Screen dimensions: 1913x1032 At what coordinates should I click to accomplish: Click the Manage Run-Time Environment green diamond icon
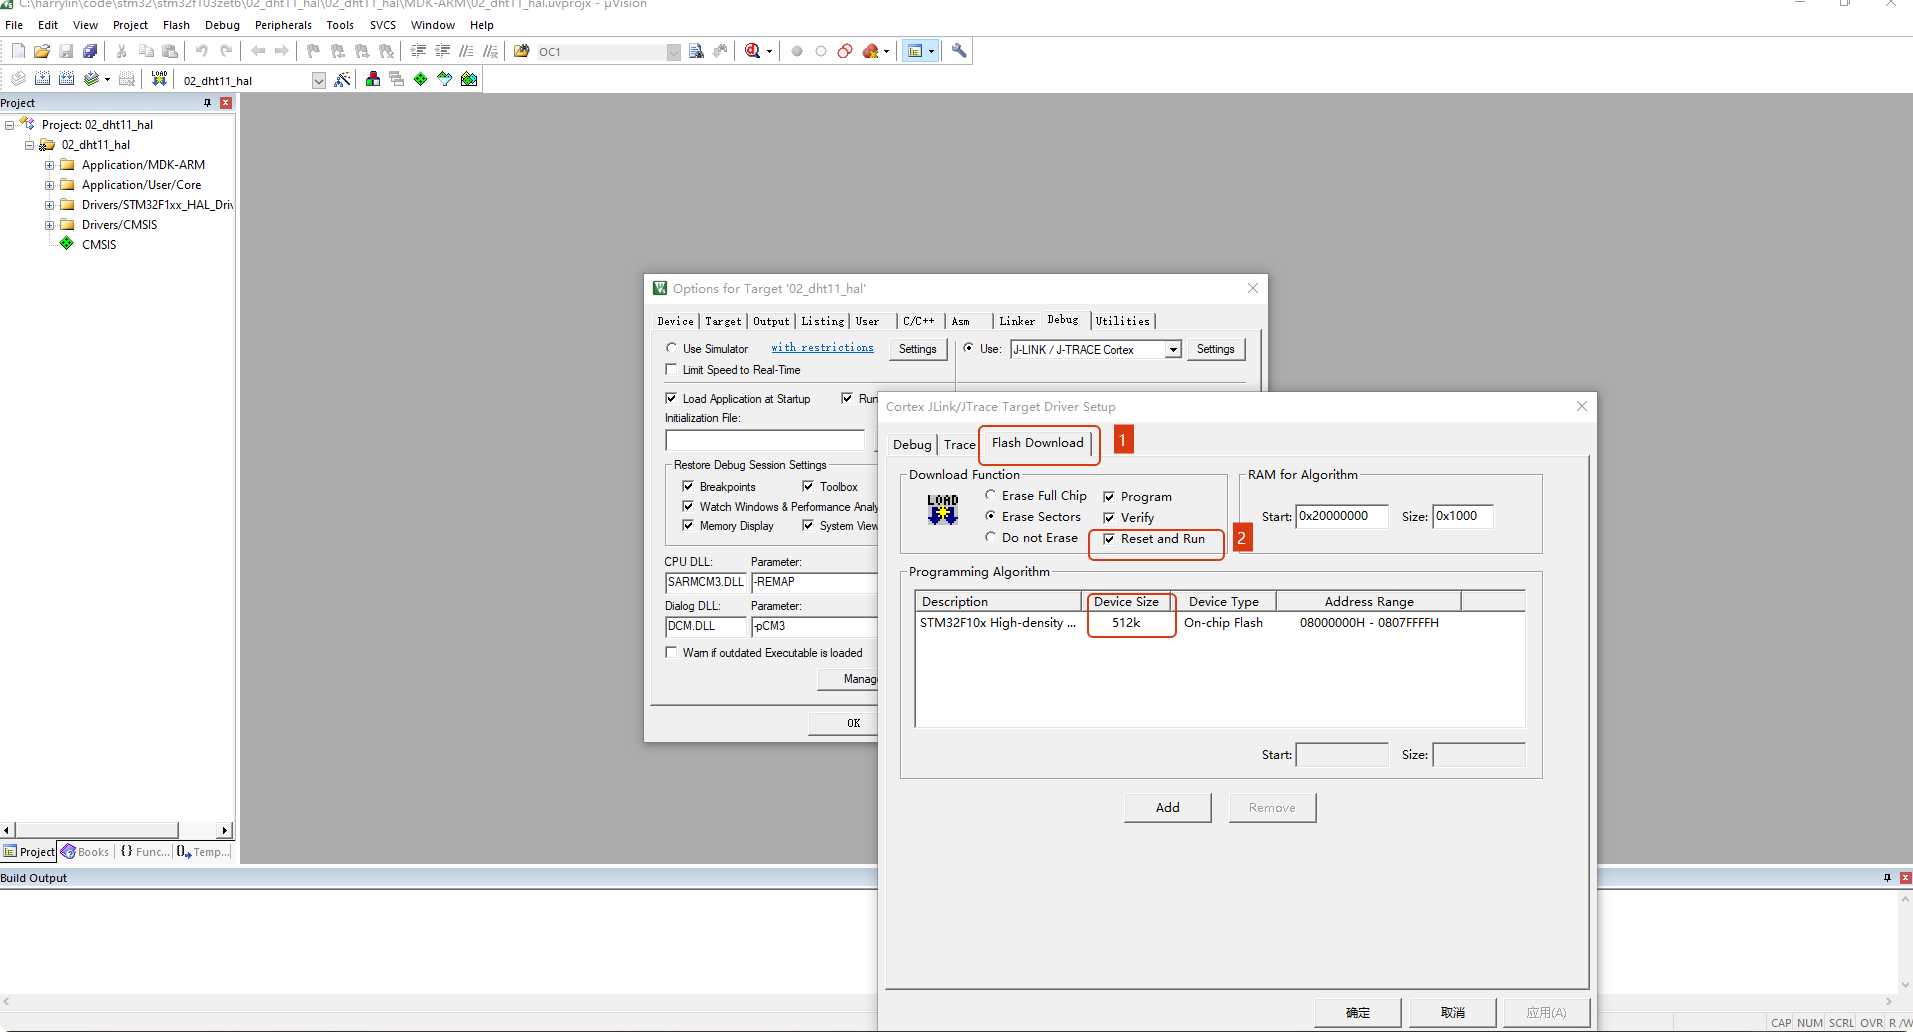tap(420, 79)
